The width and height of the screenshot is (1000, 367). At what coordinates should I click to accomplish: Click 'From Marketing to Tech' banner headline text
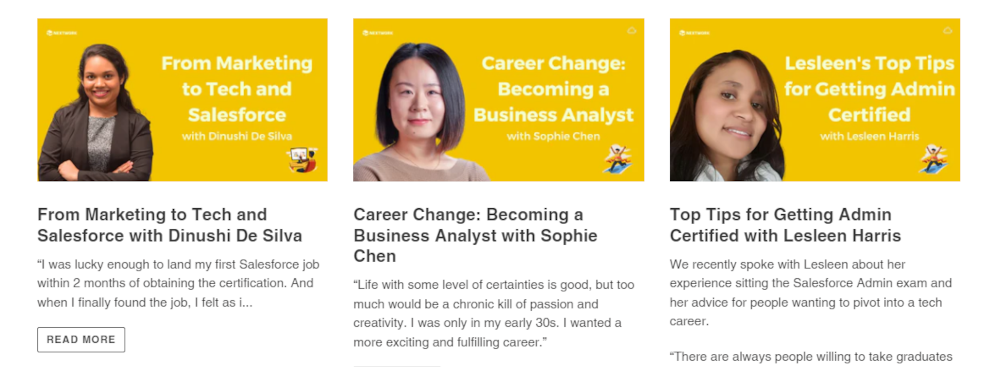[237, 89]
